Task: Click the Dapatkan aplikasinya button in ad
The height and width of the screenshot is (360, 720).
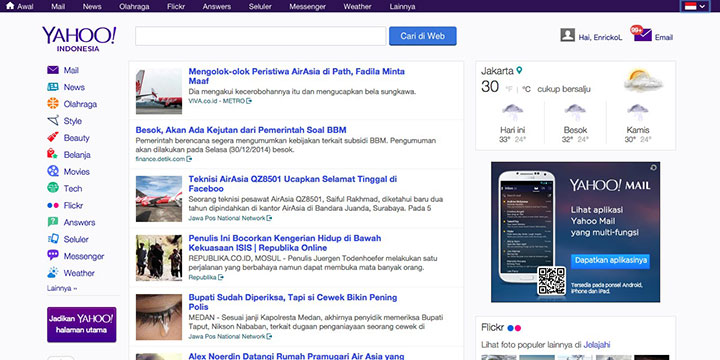Action: pos(611,260)
